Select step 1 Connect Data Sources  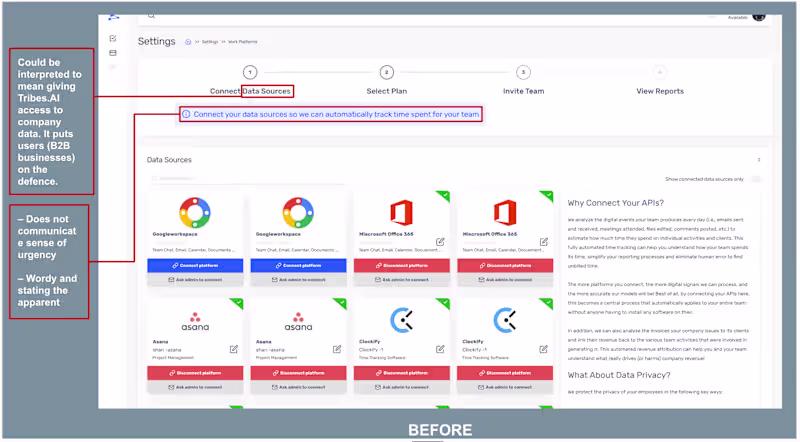(250, 72)
